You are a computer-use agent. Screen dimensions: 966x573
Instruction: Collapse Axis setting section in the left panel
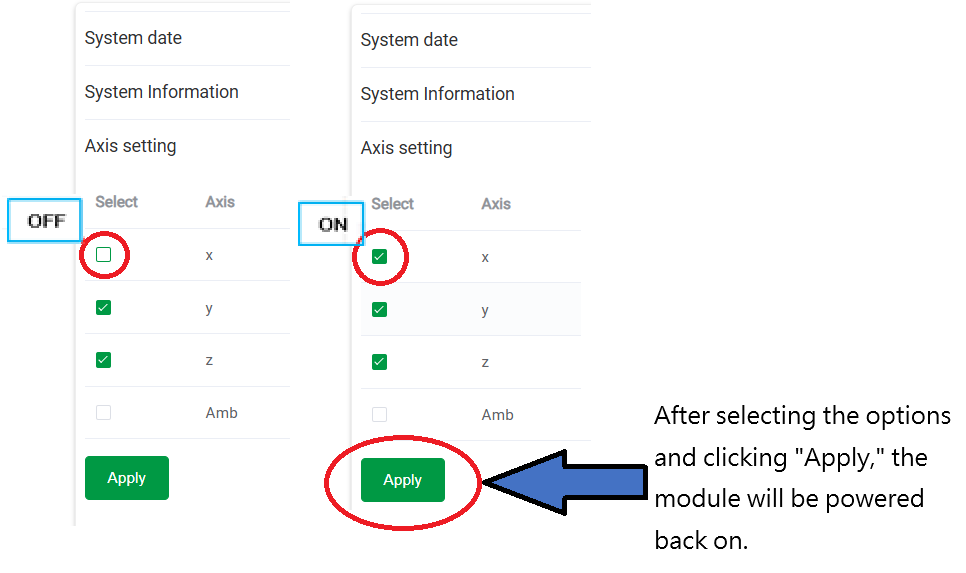[130, 146]
